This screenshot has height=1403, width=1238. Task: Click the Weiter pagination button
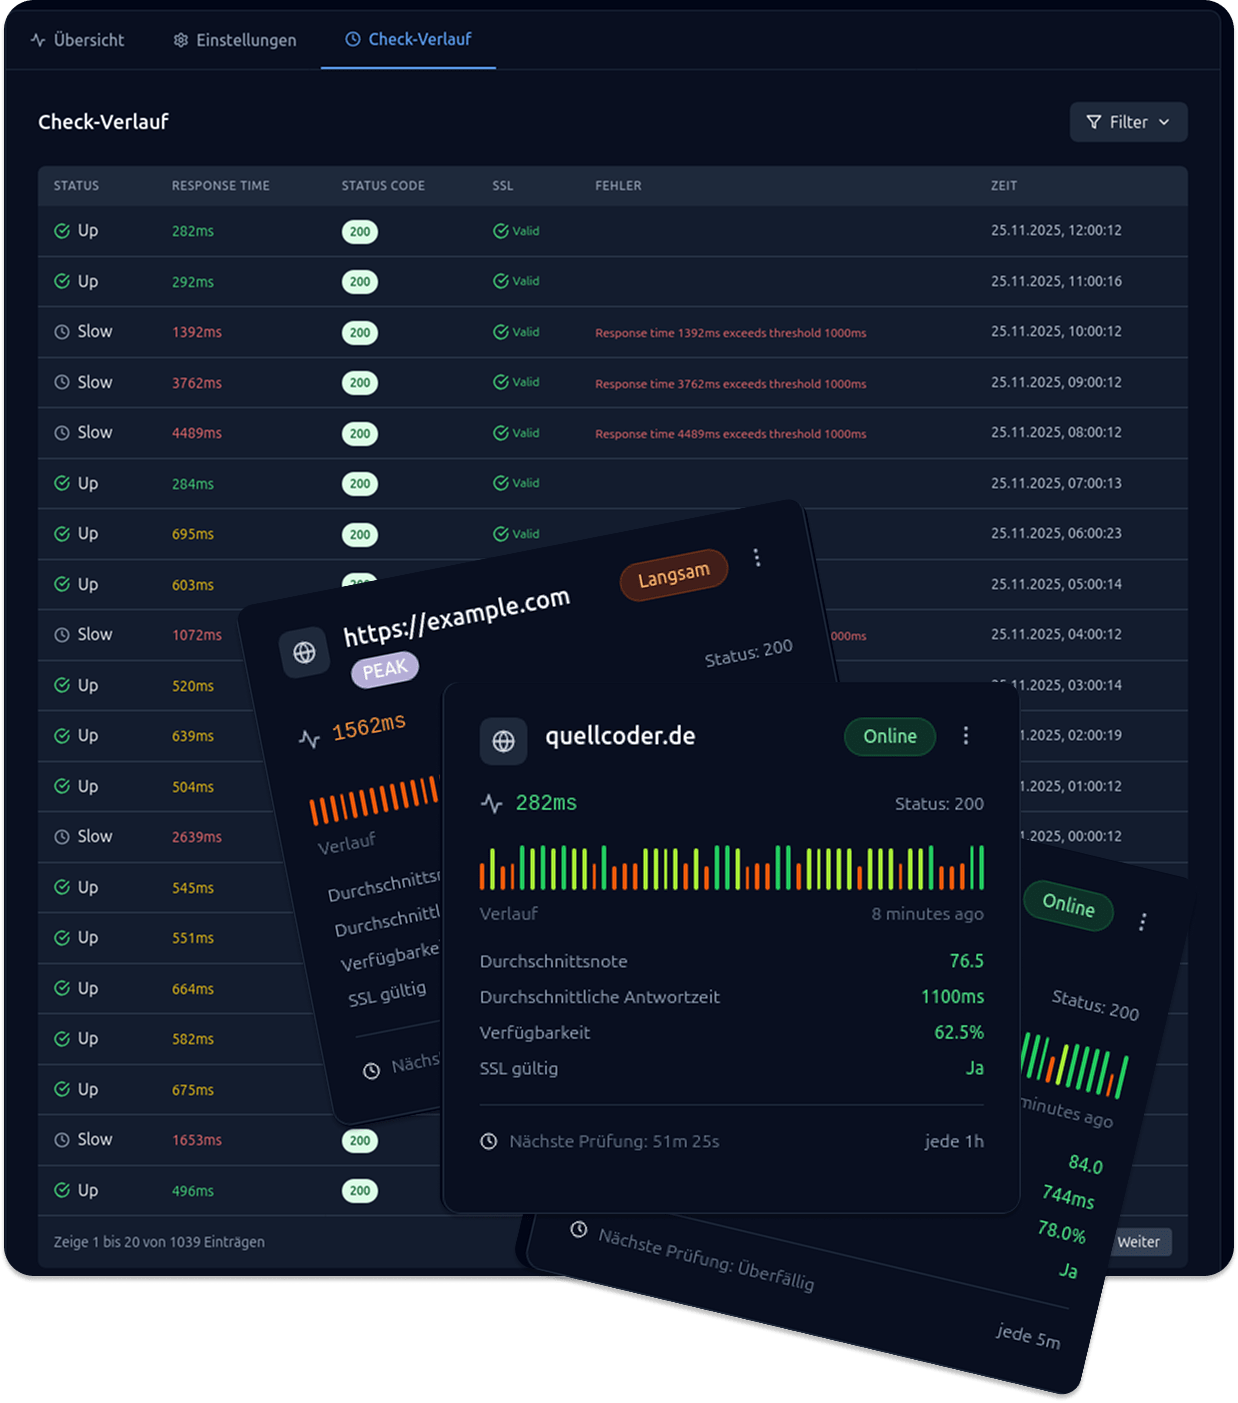(1141, 1242)
